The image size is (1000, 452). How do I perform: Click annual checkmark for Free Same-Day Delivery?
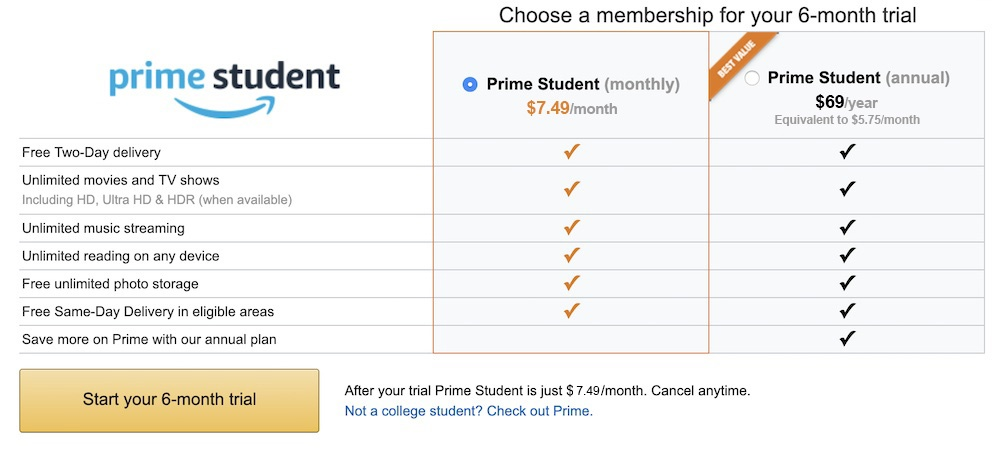click(847, 310)
